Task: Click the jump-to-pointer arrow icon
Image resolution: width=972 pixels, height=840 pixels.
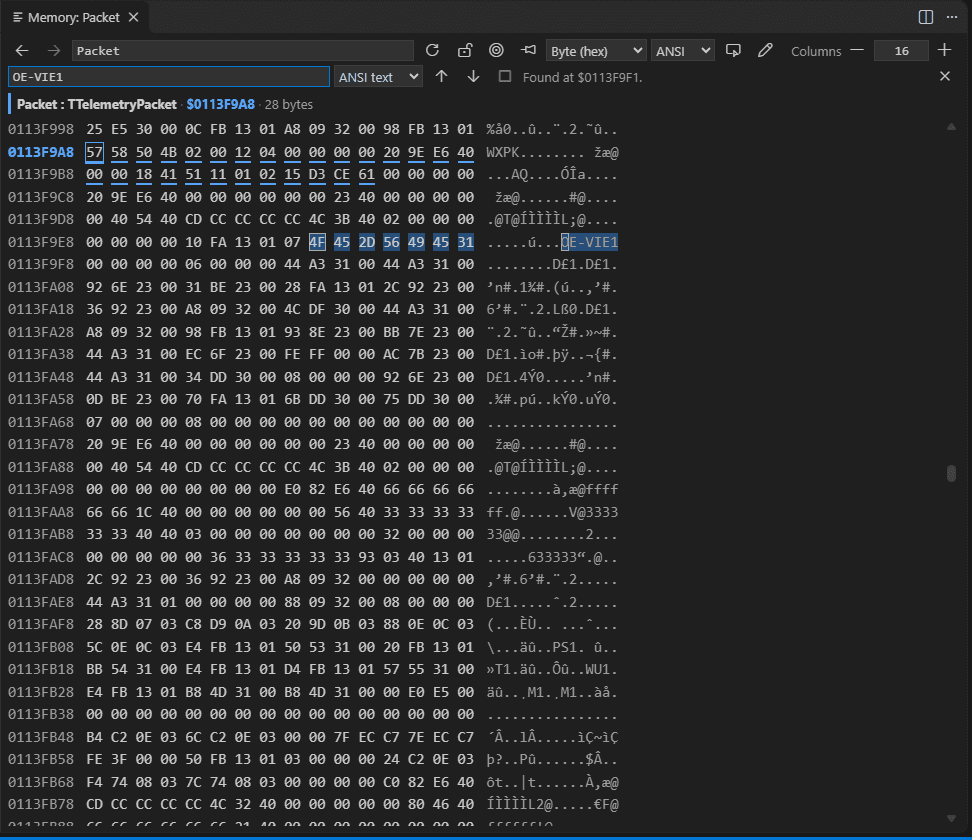Action: (529, 51)
